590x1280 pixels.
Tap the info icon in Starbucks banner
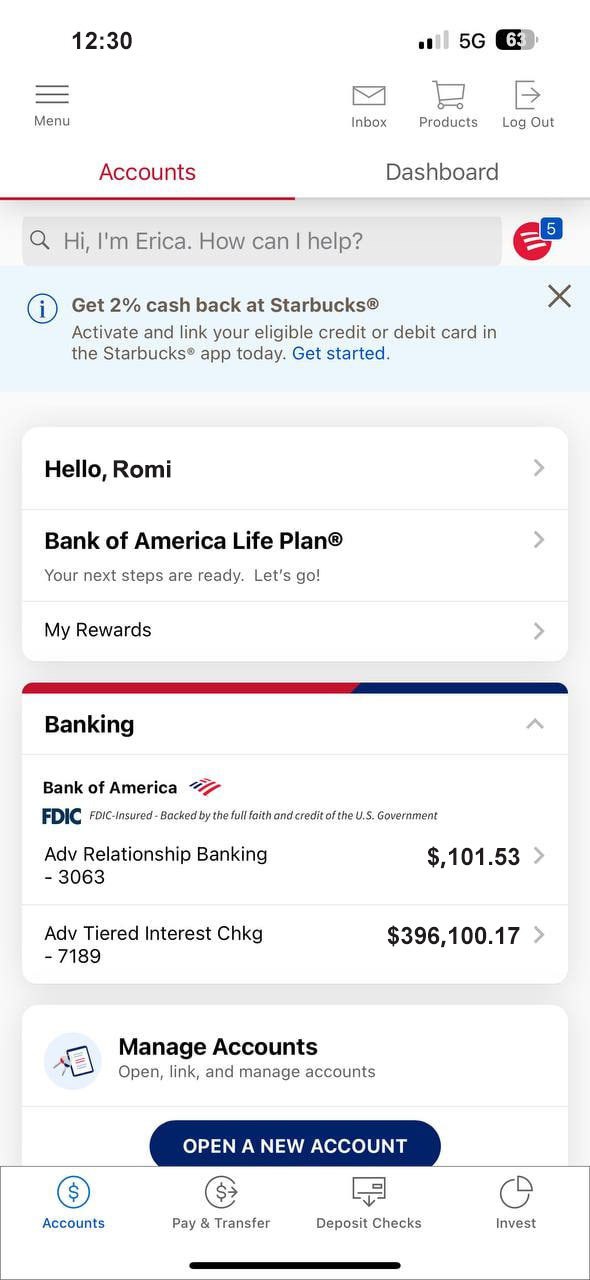pos(42,309)
